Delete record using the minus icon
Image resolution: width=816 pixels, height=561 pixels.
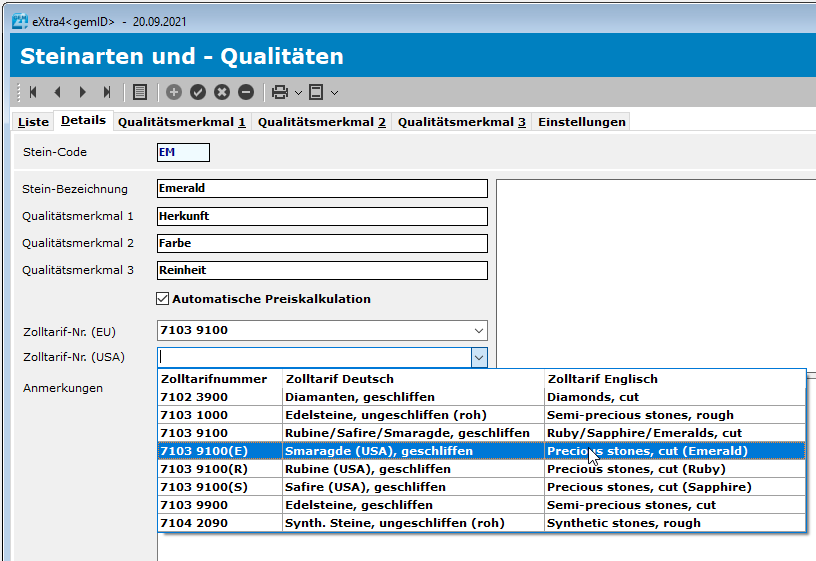[246, 92]
